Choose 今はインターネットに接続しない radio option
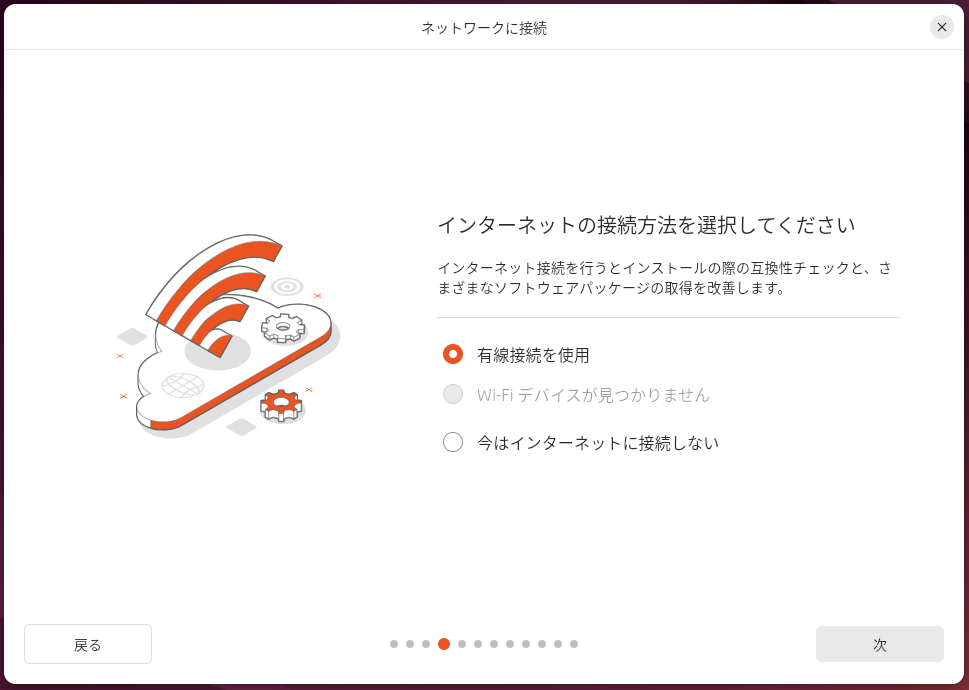Viewport: 969px width, 690px height. tap(452, 442)
